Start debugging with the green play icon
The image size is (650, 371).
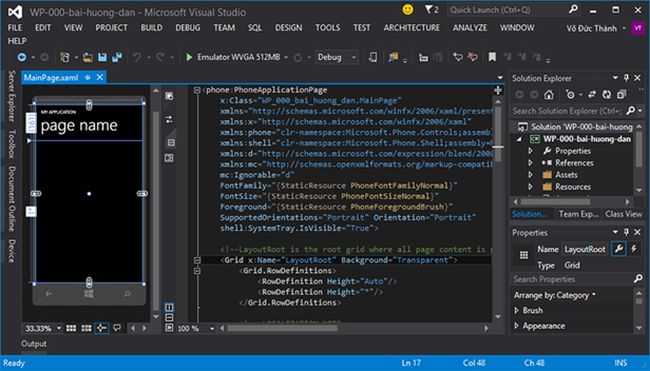point(189,57)
